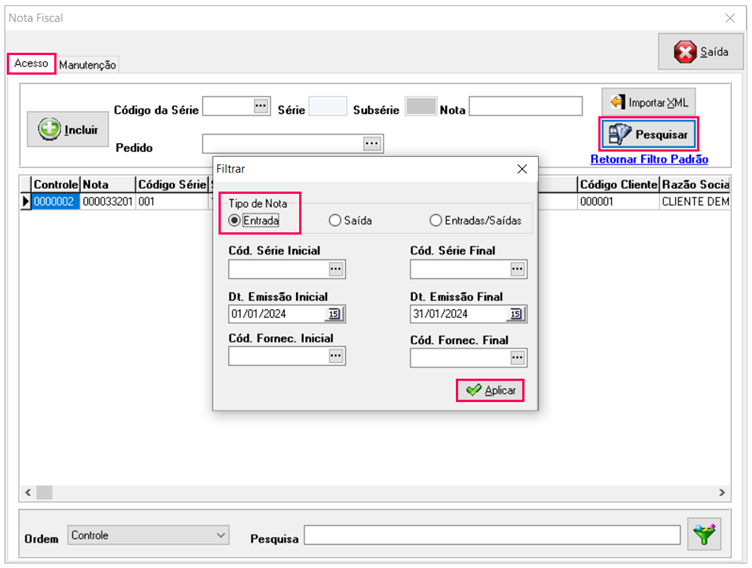Select the Entrada radio option
The width and height of the screenshot is (752, 568).
point(235,221)
